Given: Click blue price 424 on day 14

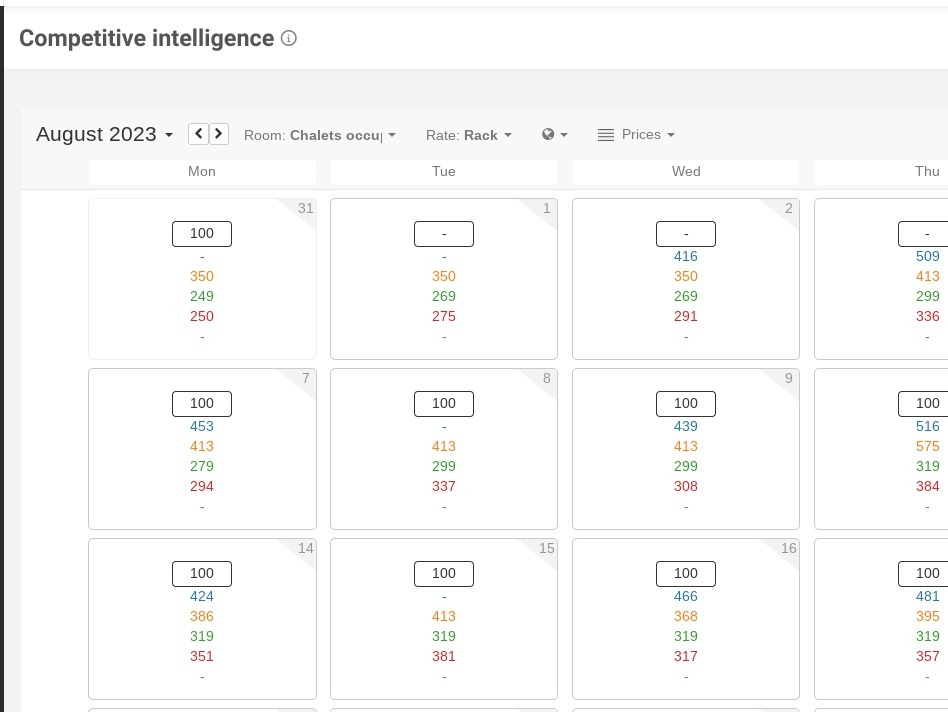Looking at the screenshot, I should (x=202, y=596).
